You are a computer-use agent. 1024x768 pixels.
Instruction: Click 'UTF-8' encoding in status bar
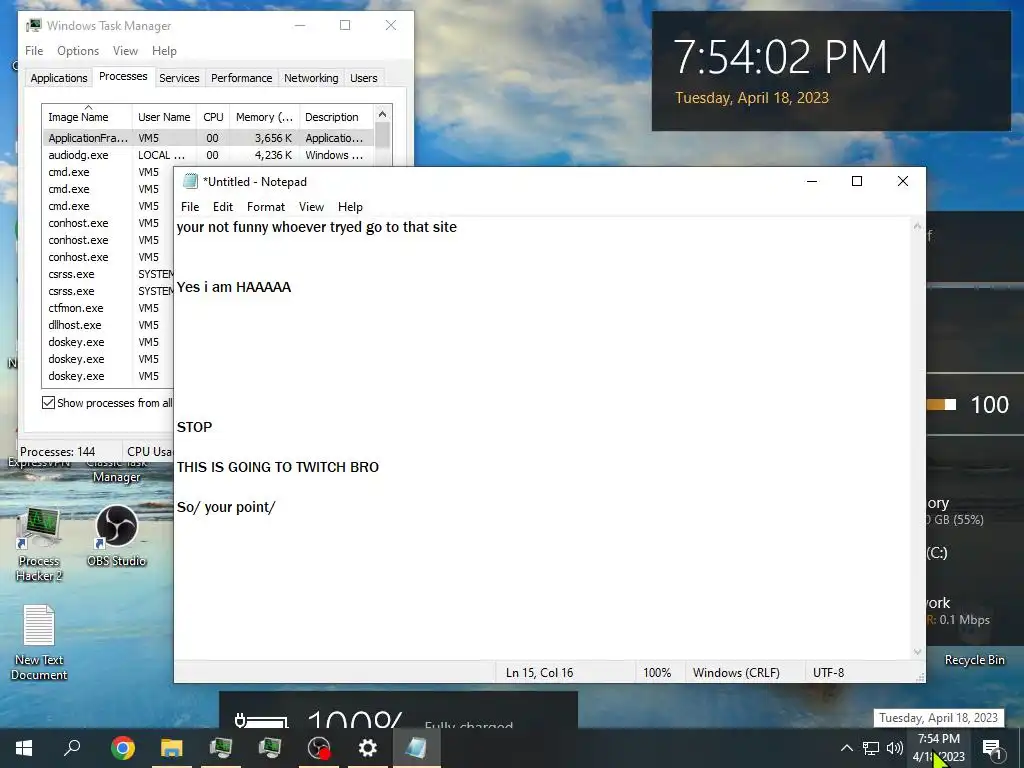pyautogui.click(x=828, y=673)
